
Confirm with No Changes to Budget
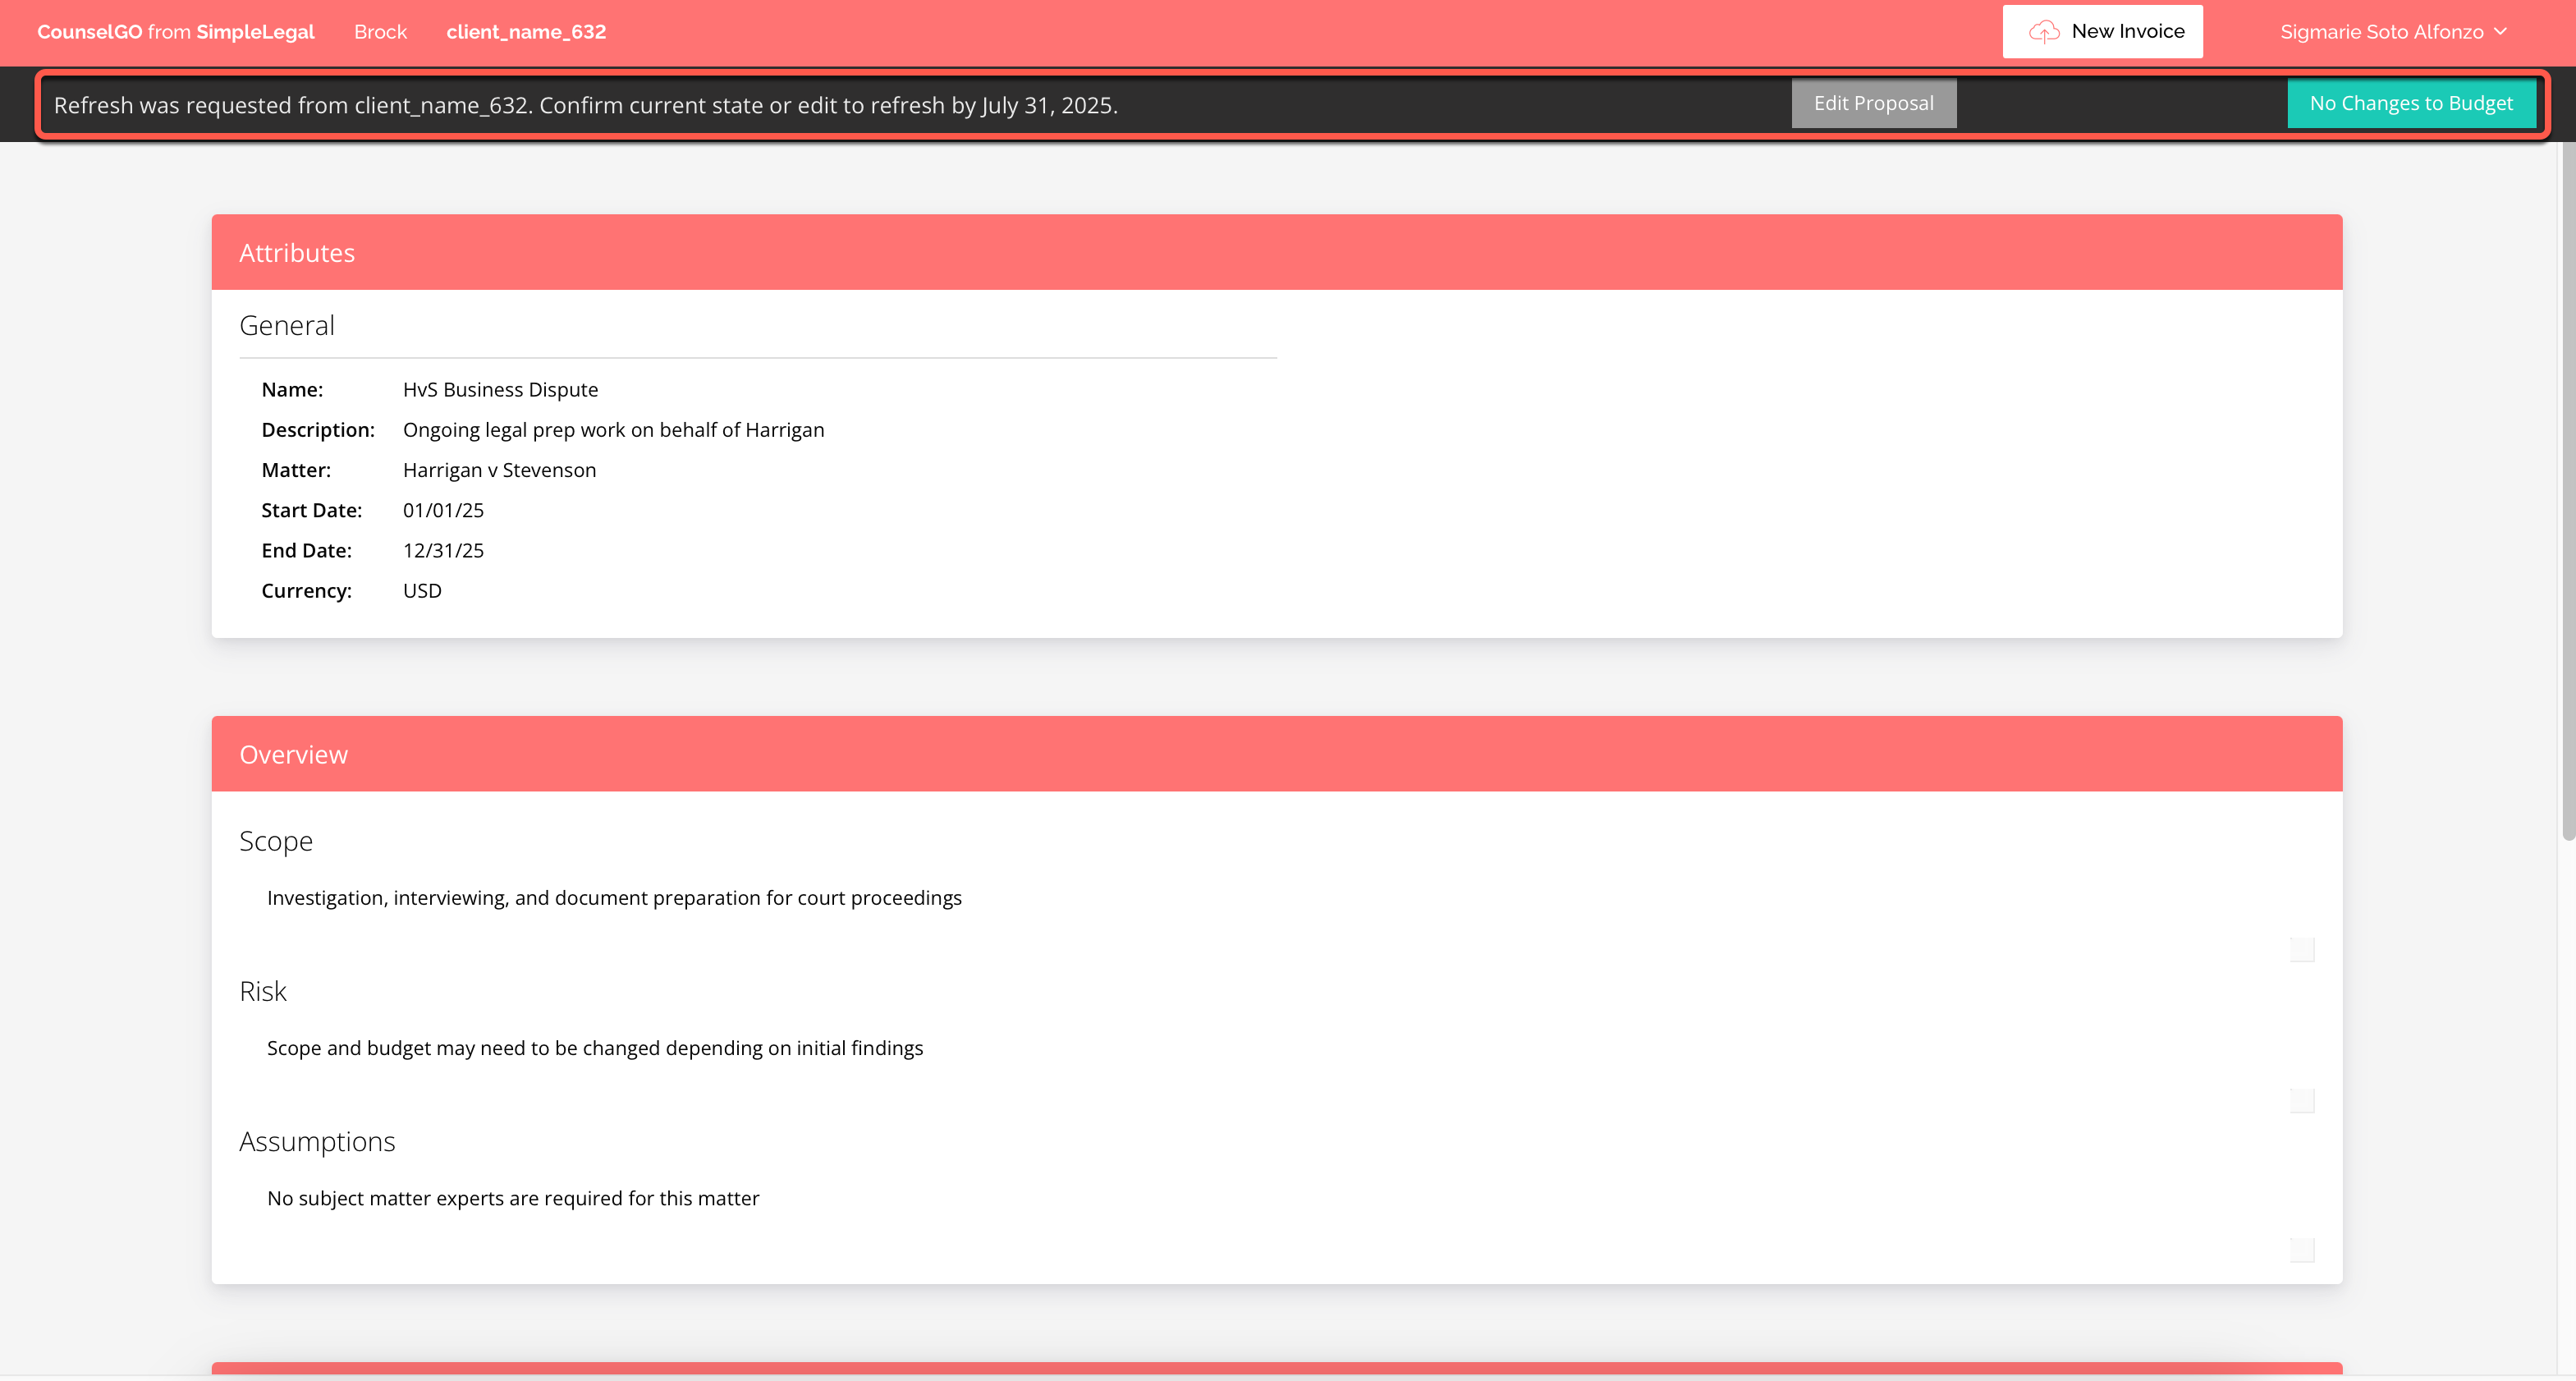2411,103
